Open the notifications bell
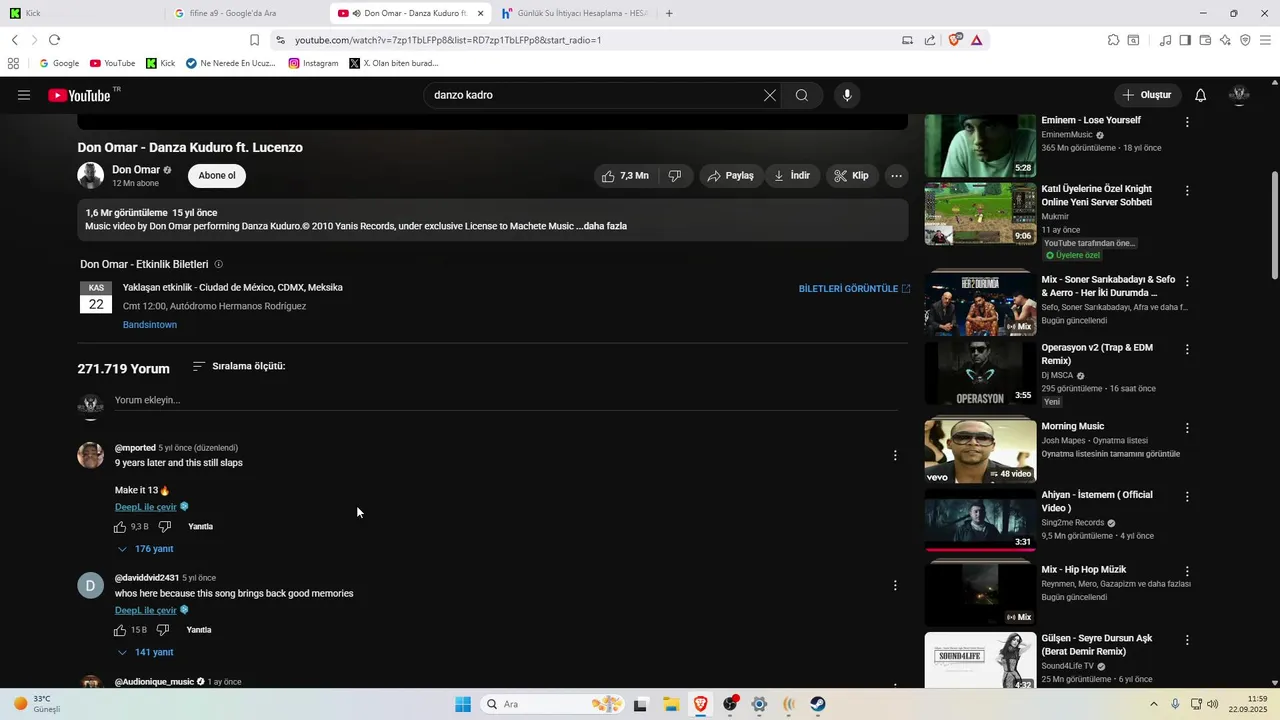 tap(1200, 95)
